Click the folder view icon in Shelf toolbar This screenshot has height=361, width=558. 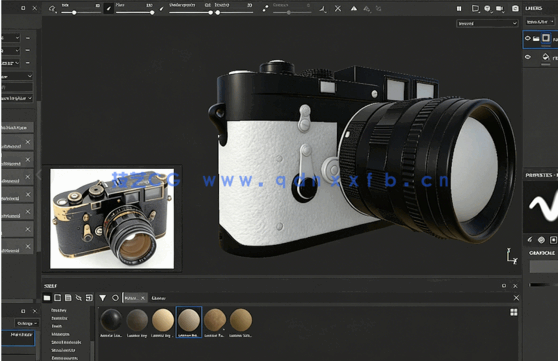pyautogui.click(x=47, y=298)
